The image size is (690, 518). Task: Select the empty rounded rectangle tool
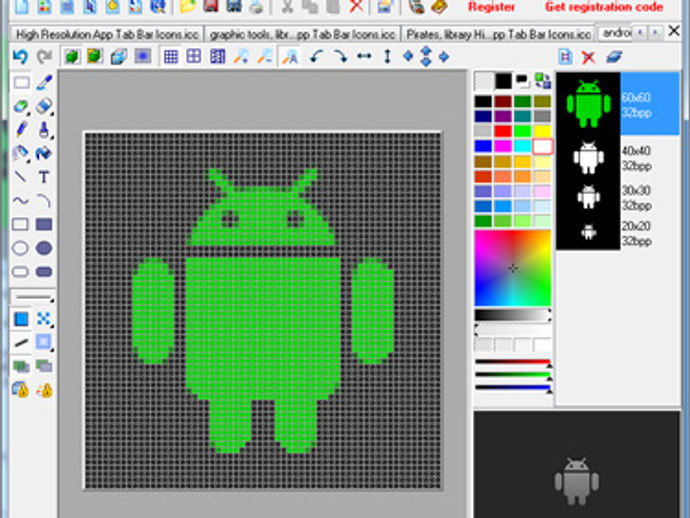point(20,272)
